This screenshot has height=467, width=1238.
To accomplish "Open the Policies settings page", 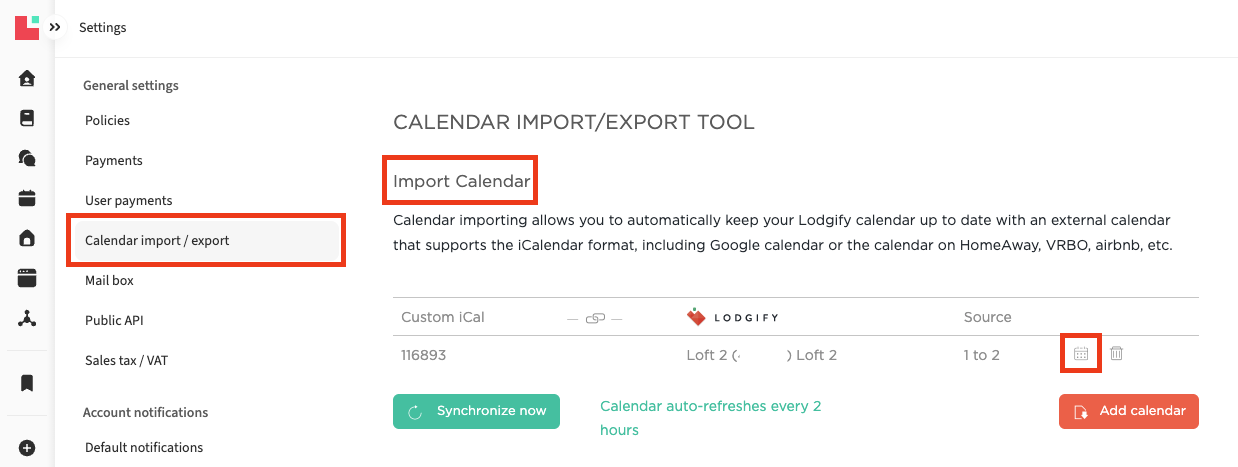I will pos(107,121).
